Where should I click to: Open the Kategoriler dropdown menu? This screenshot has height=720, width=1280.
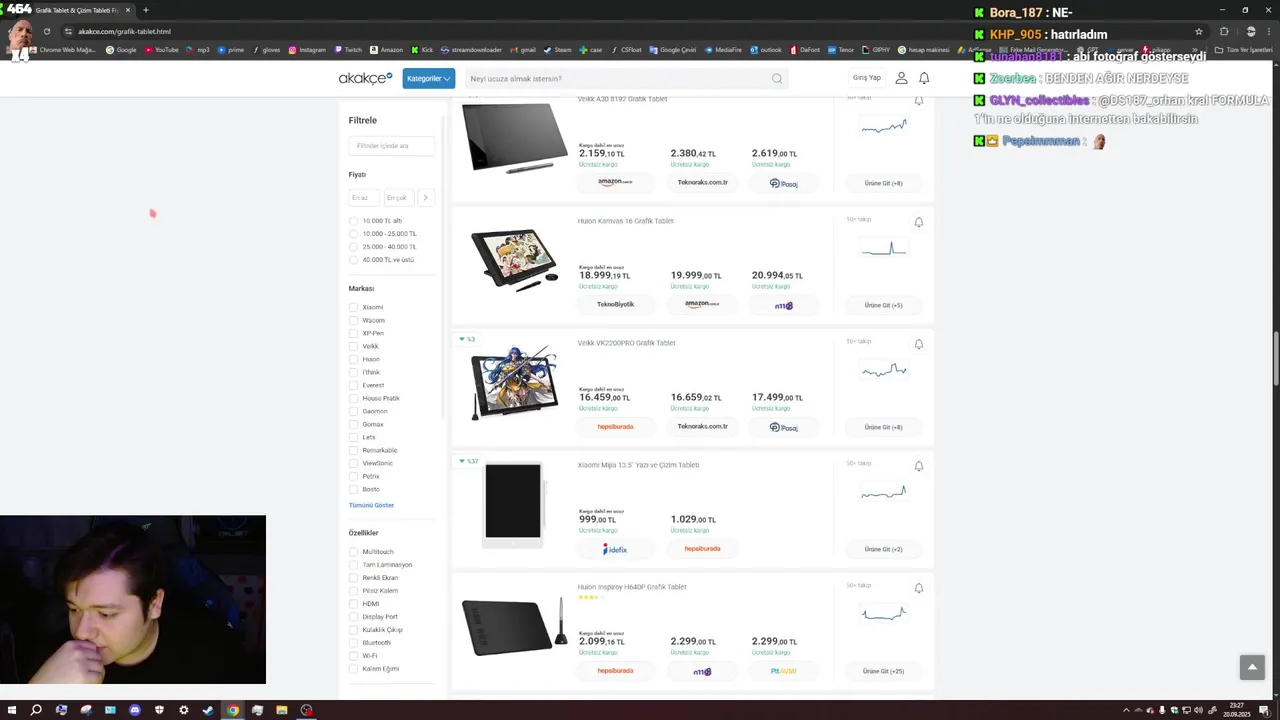(428, 78)
